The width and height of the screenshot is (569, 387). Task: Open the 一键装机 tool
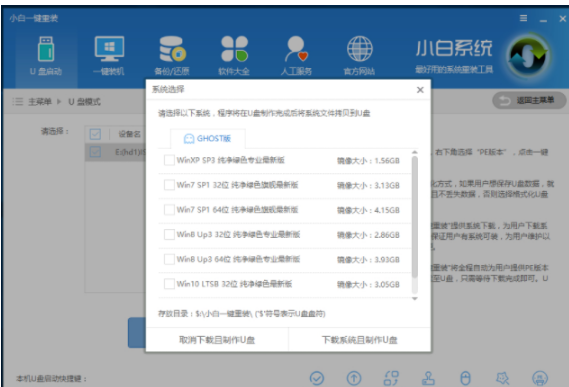click(x=109, y=56)
